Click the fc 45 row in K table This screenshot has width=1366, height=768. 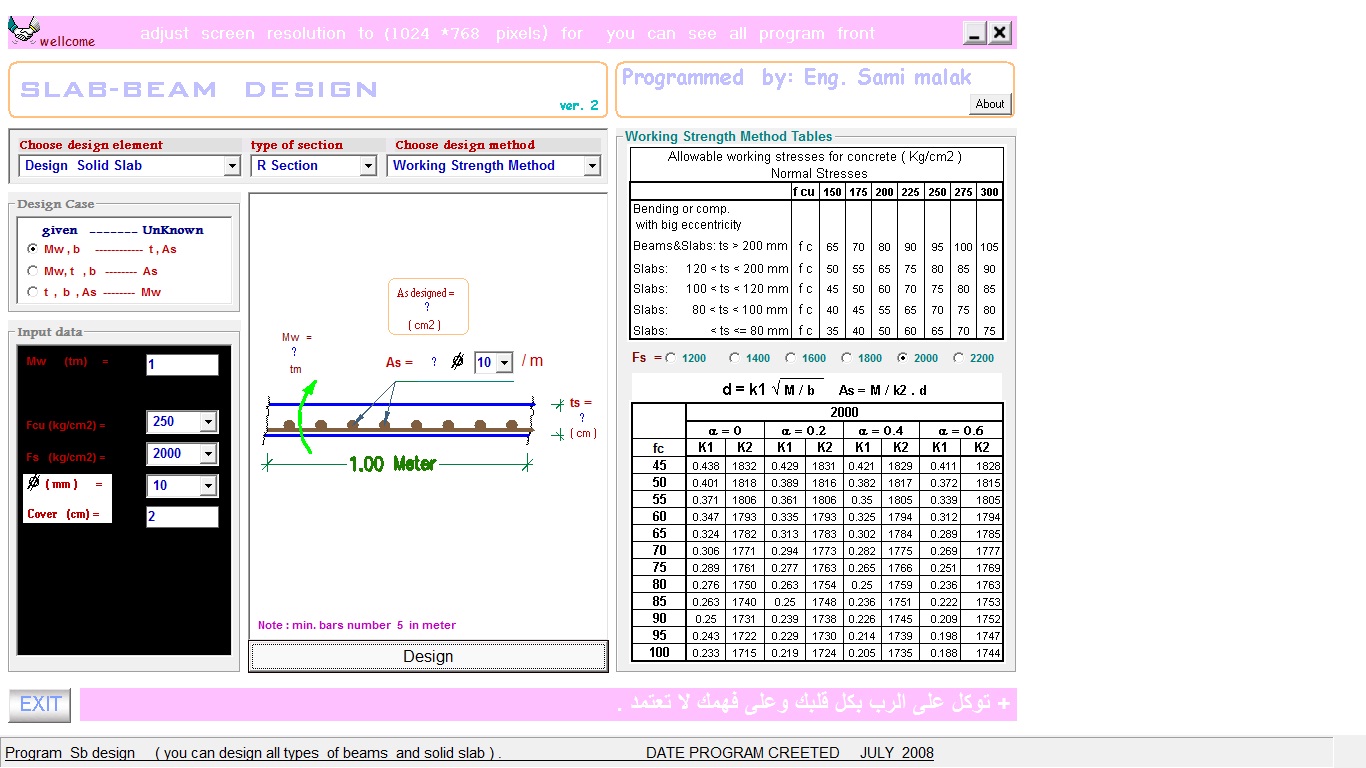click(817, 466)
